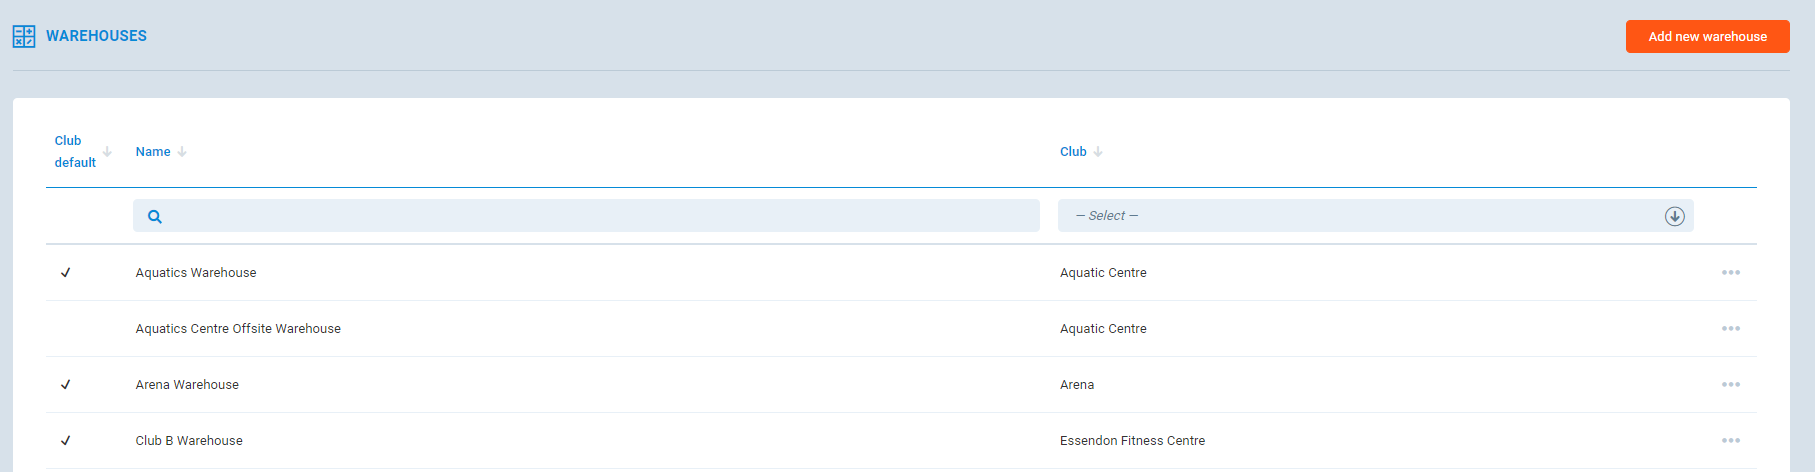Click sort arrow next to Club header

pos(1098,152)
